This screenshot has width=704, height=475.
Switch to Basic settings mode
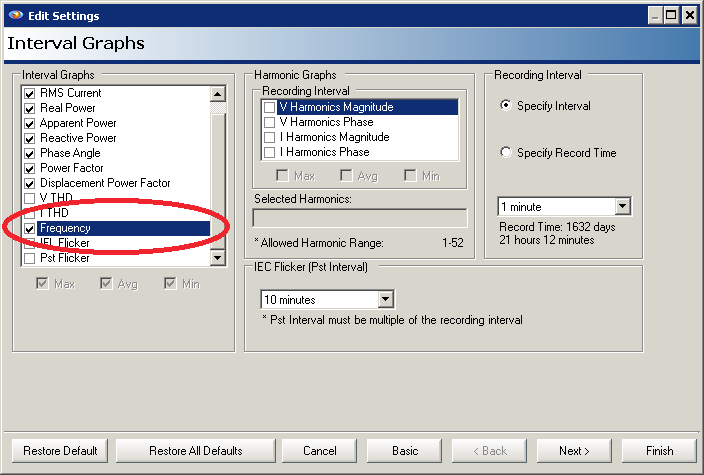point(405,451)
